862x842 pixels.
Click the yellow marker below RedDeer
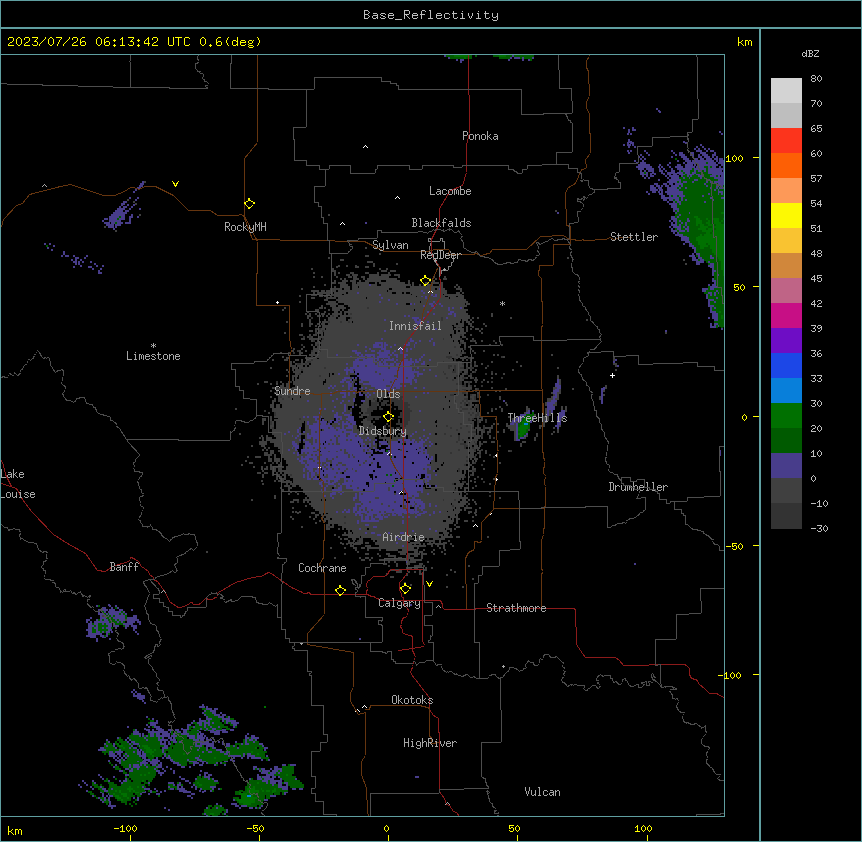coord(426,281)
